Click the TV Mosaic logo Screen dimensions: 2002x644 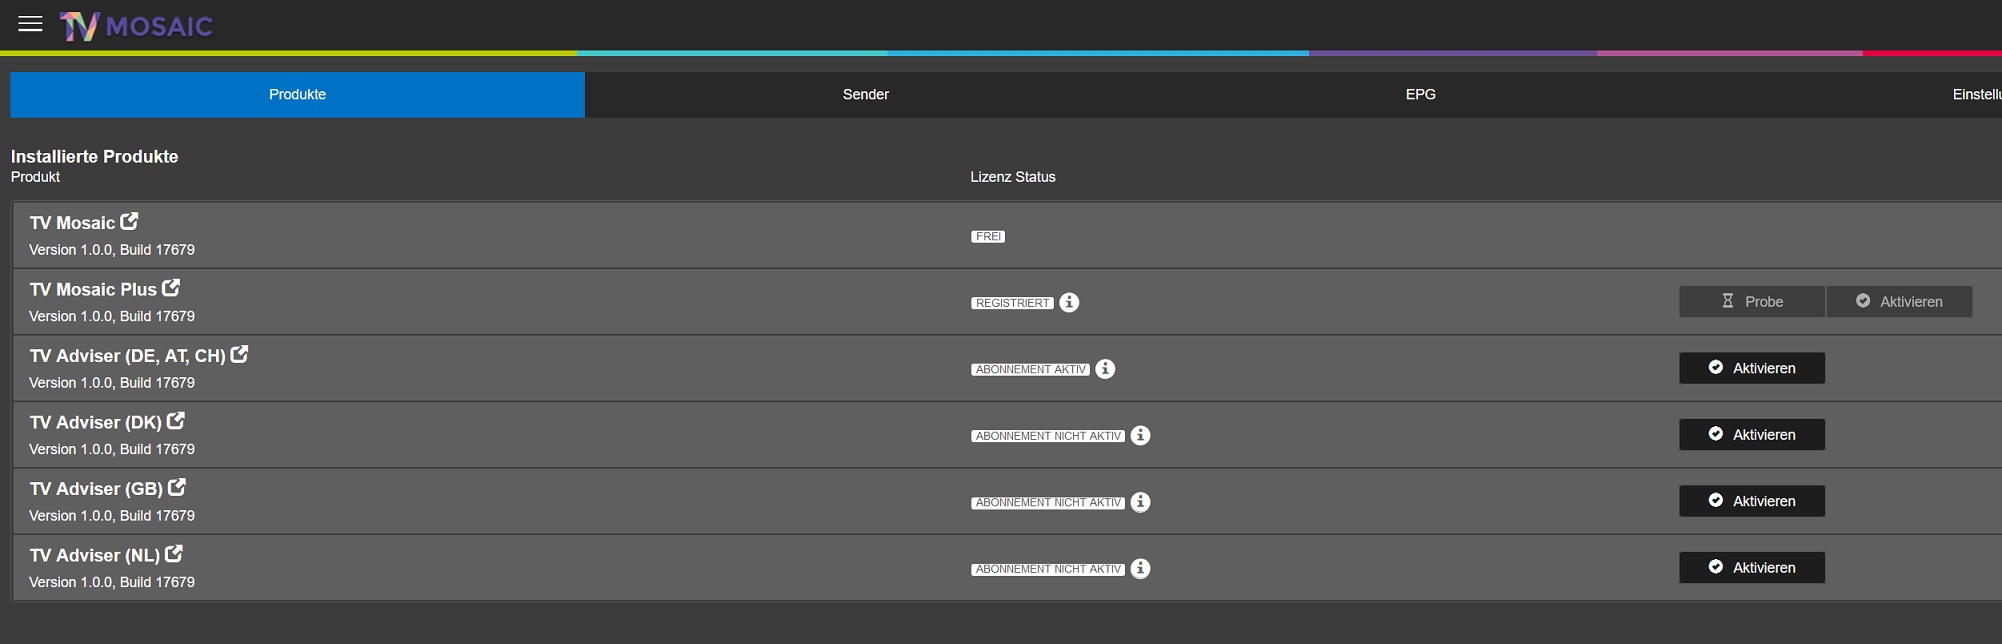pos(136,26)
